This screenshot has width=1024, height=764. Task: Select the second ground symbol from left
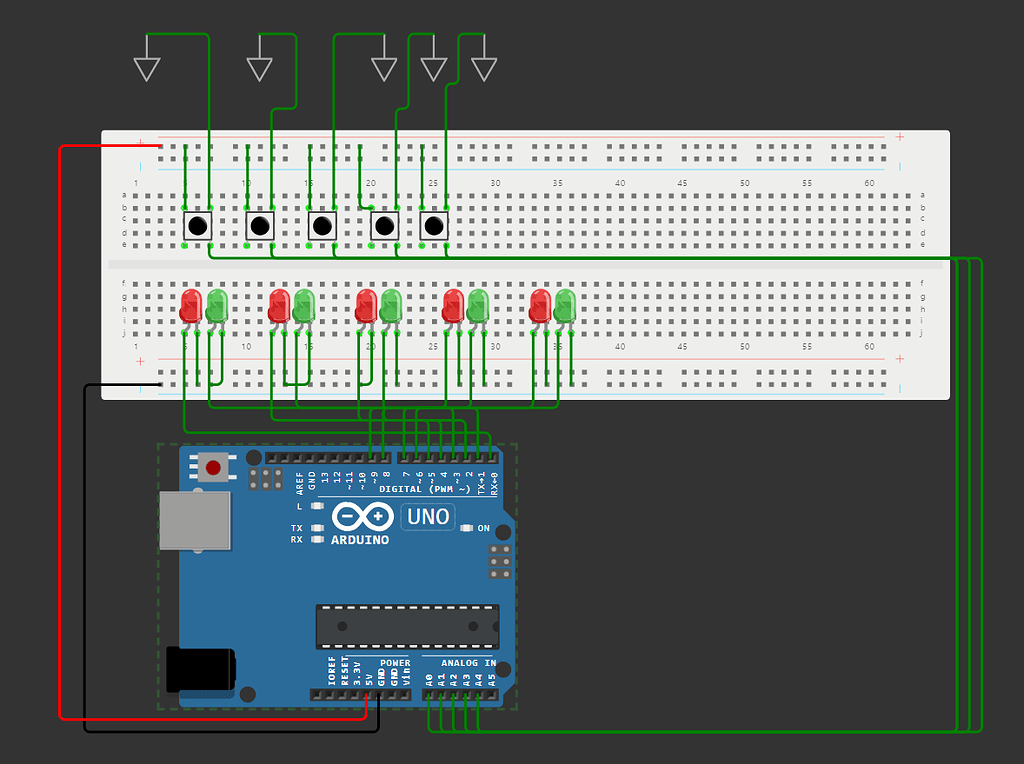tap(260, 68)
